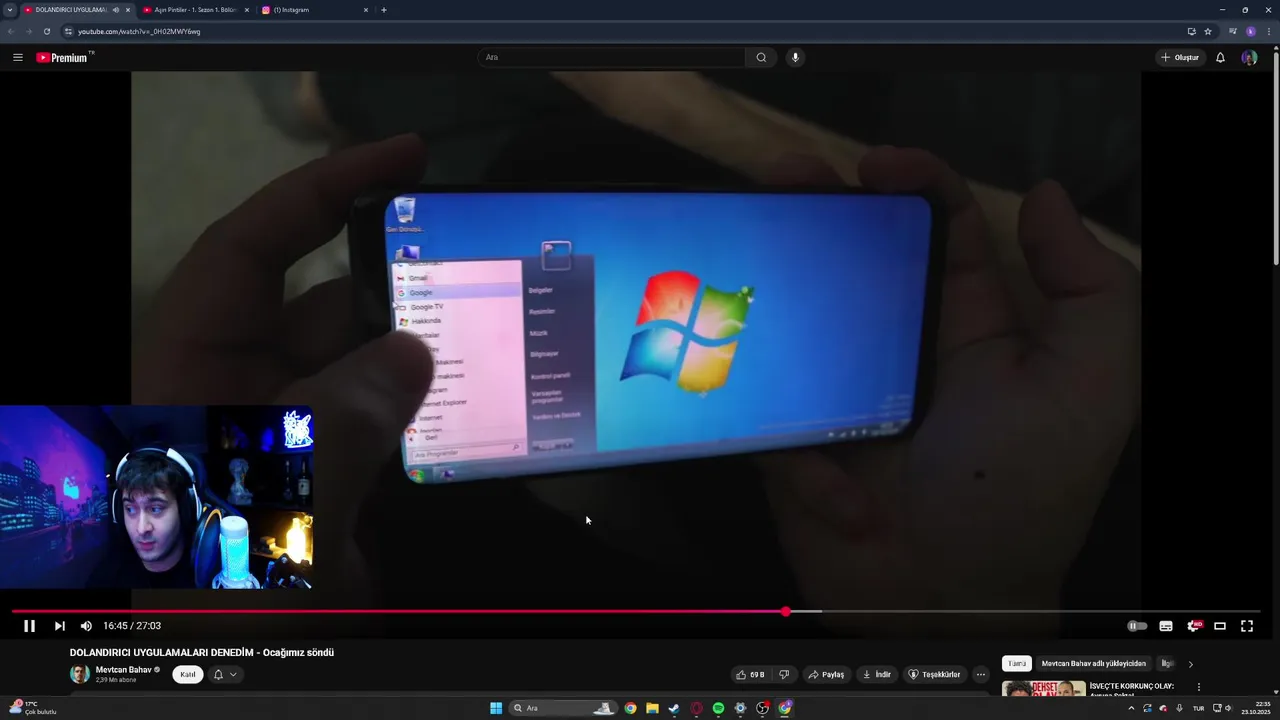Open the account avatar menu

point(1249,57)
